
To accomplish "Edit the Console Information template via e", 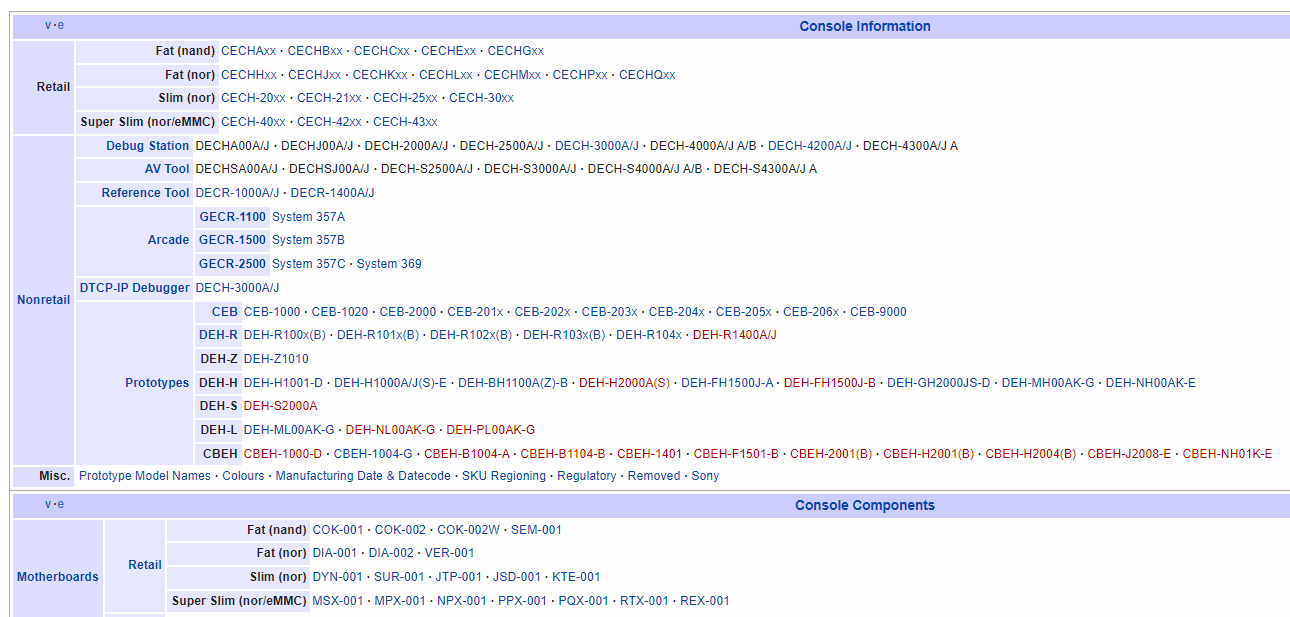I will point(60,26).
